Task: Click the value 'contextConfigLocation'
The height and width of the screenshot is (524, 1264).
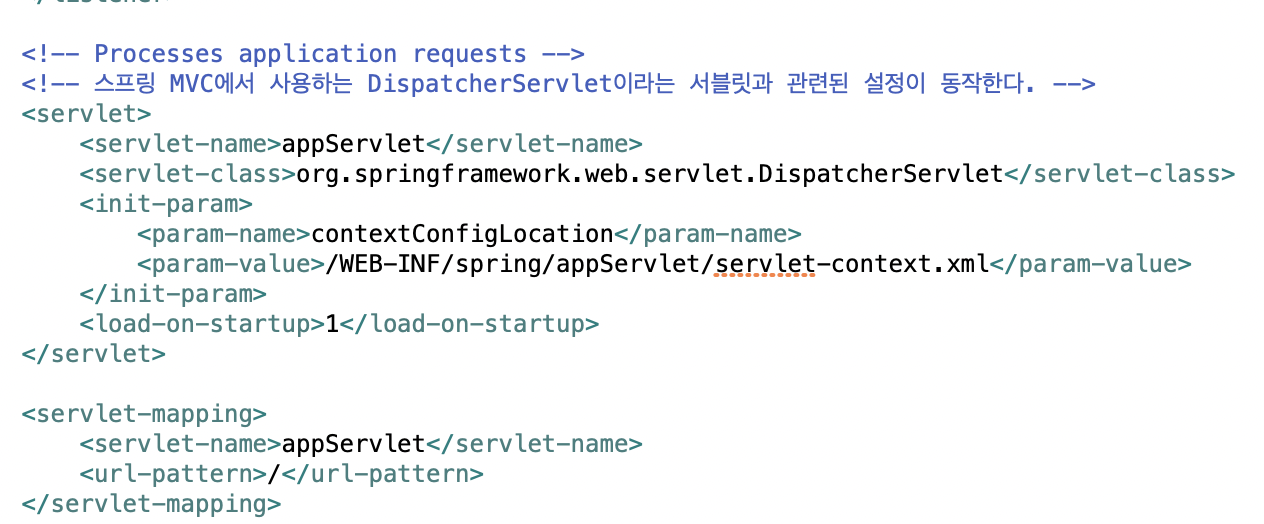Action: [462, 234]
